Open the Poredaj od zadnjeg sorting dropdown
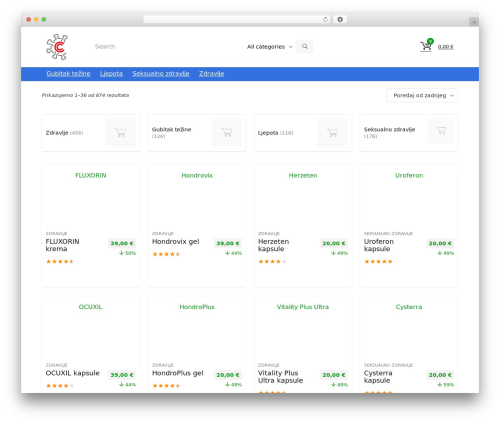Viewport: 500px width, 423px height. (x=422, y=95)
